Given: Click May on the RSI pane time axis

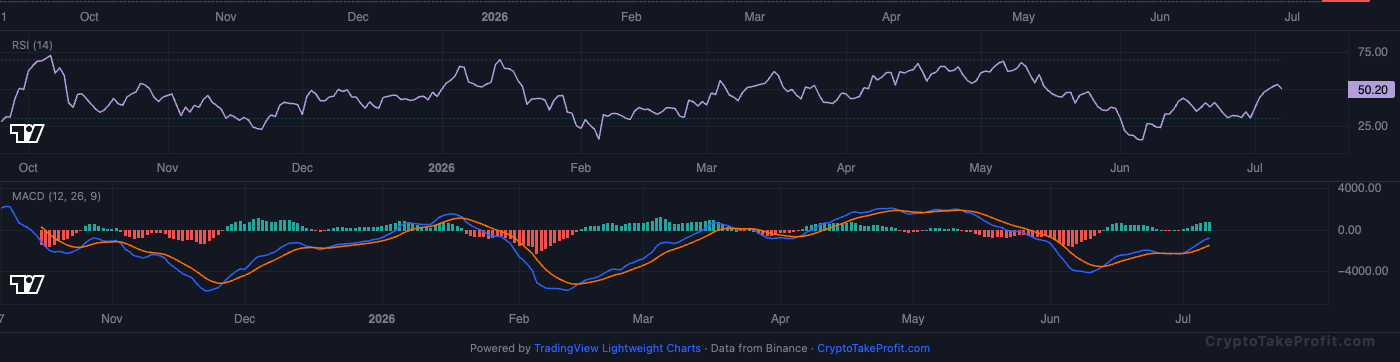Looking at the screenshot, I should pos(981,168).
